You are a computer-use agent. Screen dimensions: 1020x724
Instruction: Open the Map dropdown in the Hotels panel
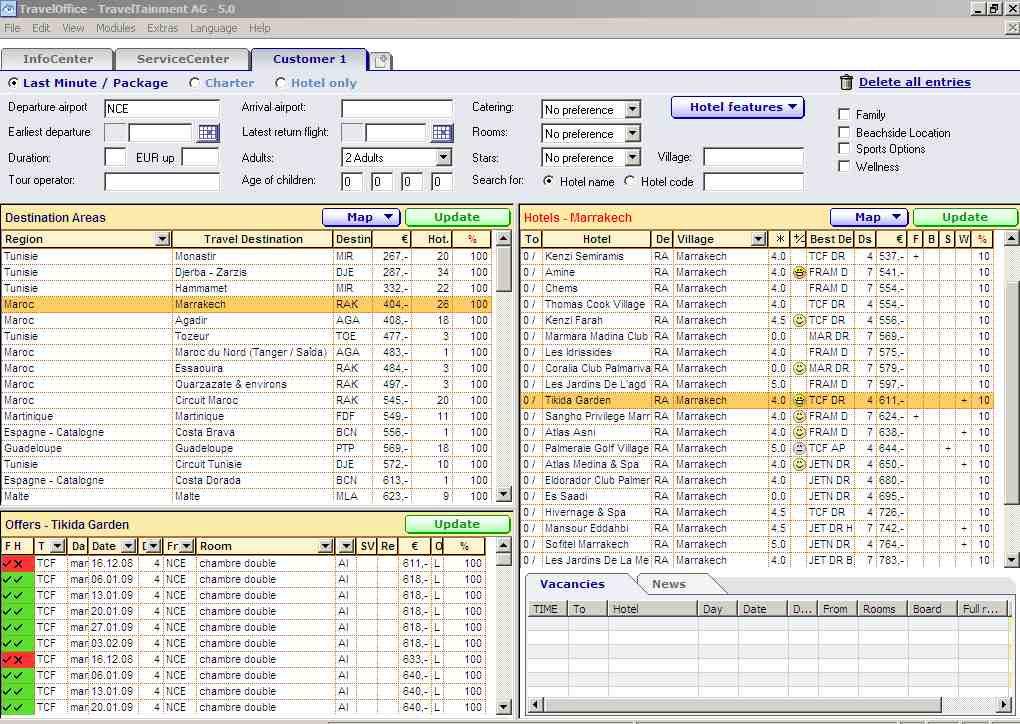point(869,217)
